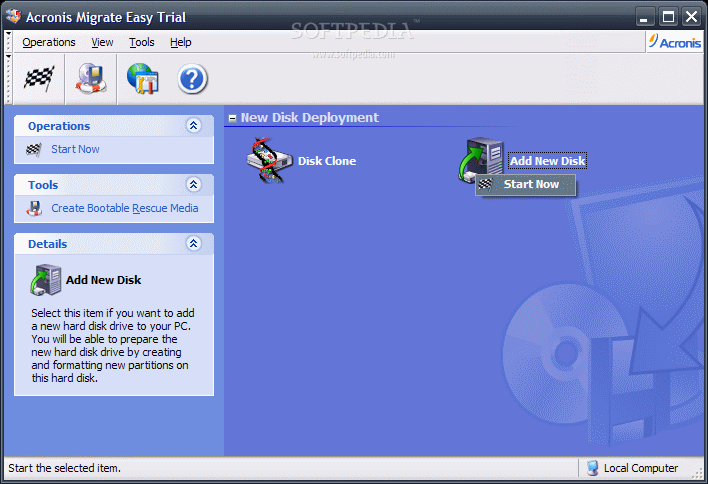Select the Add New Disk label
Viewport: 708px width, 484px height.
point(547,161)
